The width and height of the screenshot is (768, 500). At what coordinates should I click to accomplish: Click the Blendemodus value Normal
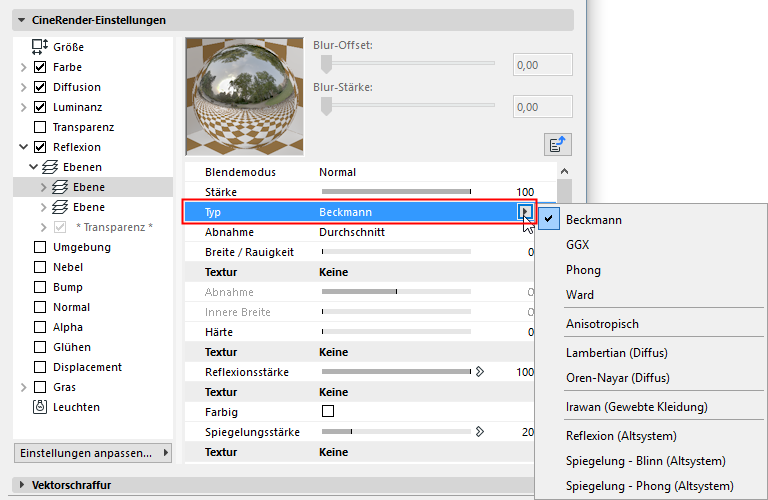337,172
